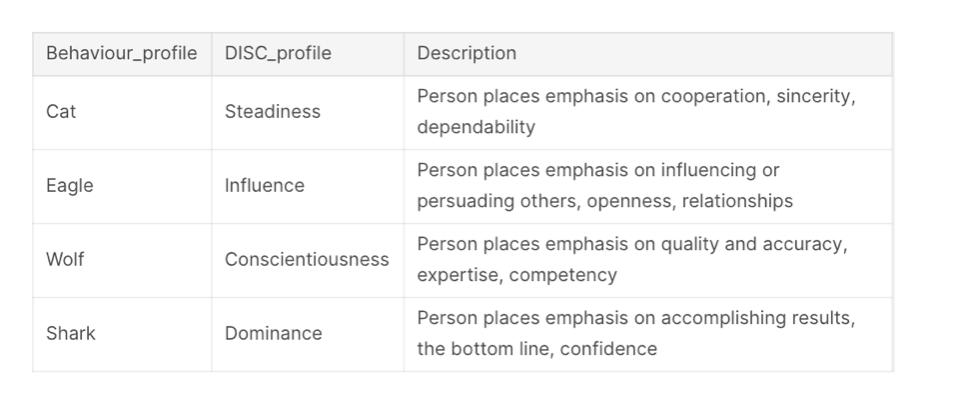Screen dimensions: 958x406
Task: Select the Wolf cell
Action: [x=122, y=260]
